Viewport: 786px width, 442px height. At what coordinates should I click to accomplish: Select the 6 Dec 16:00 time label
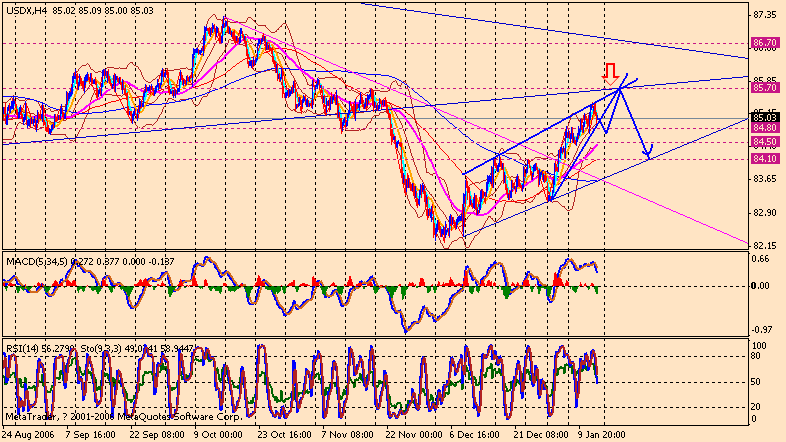[x=475, y=434]
